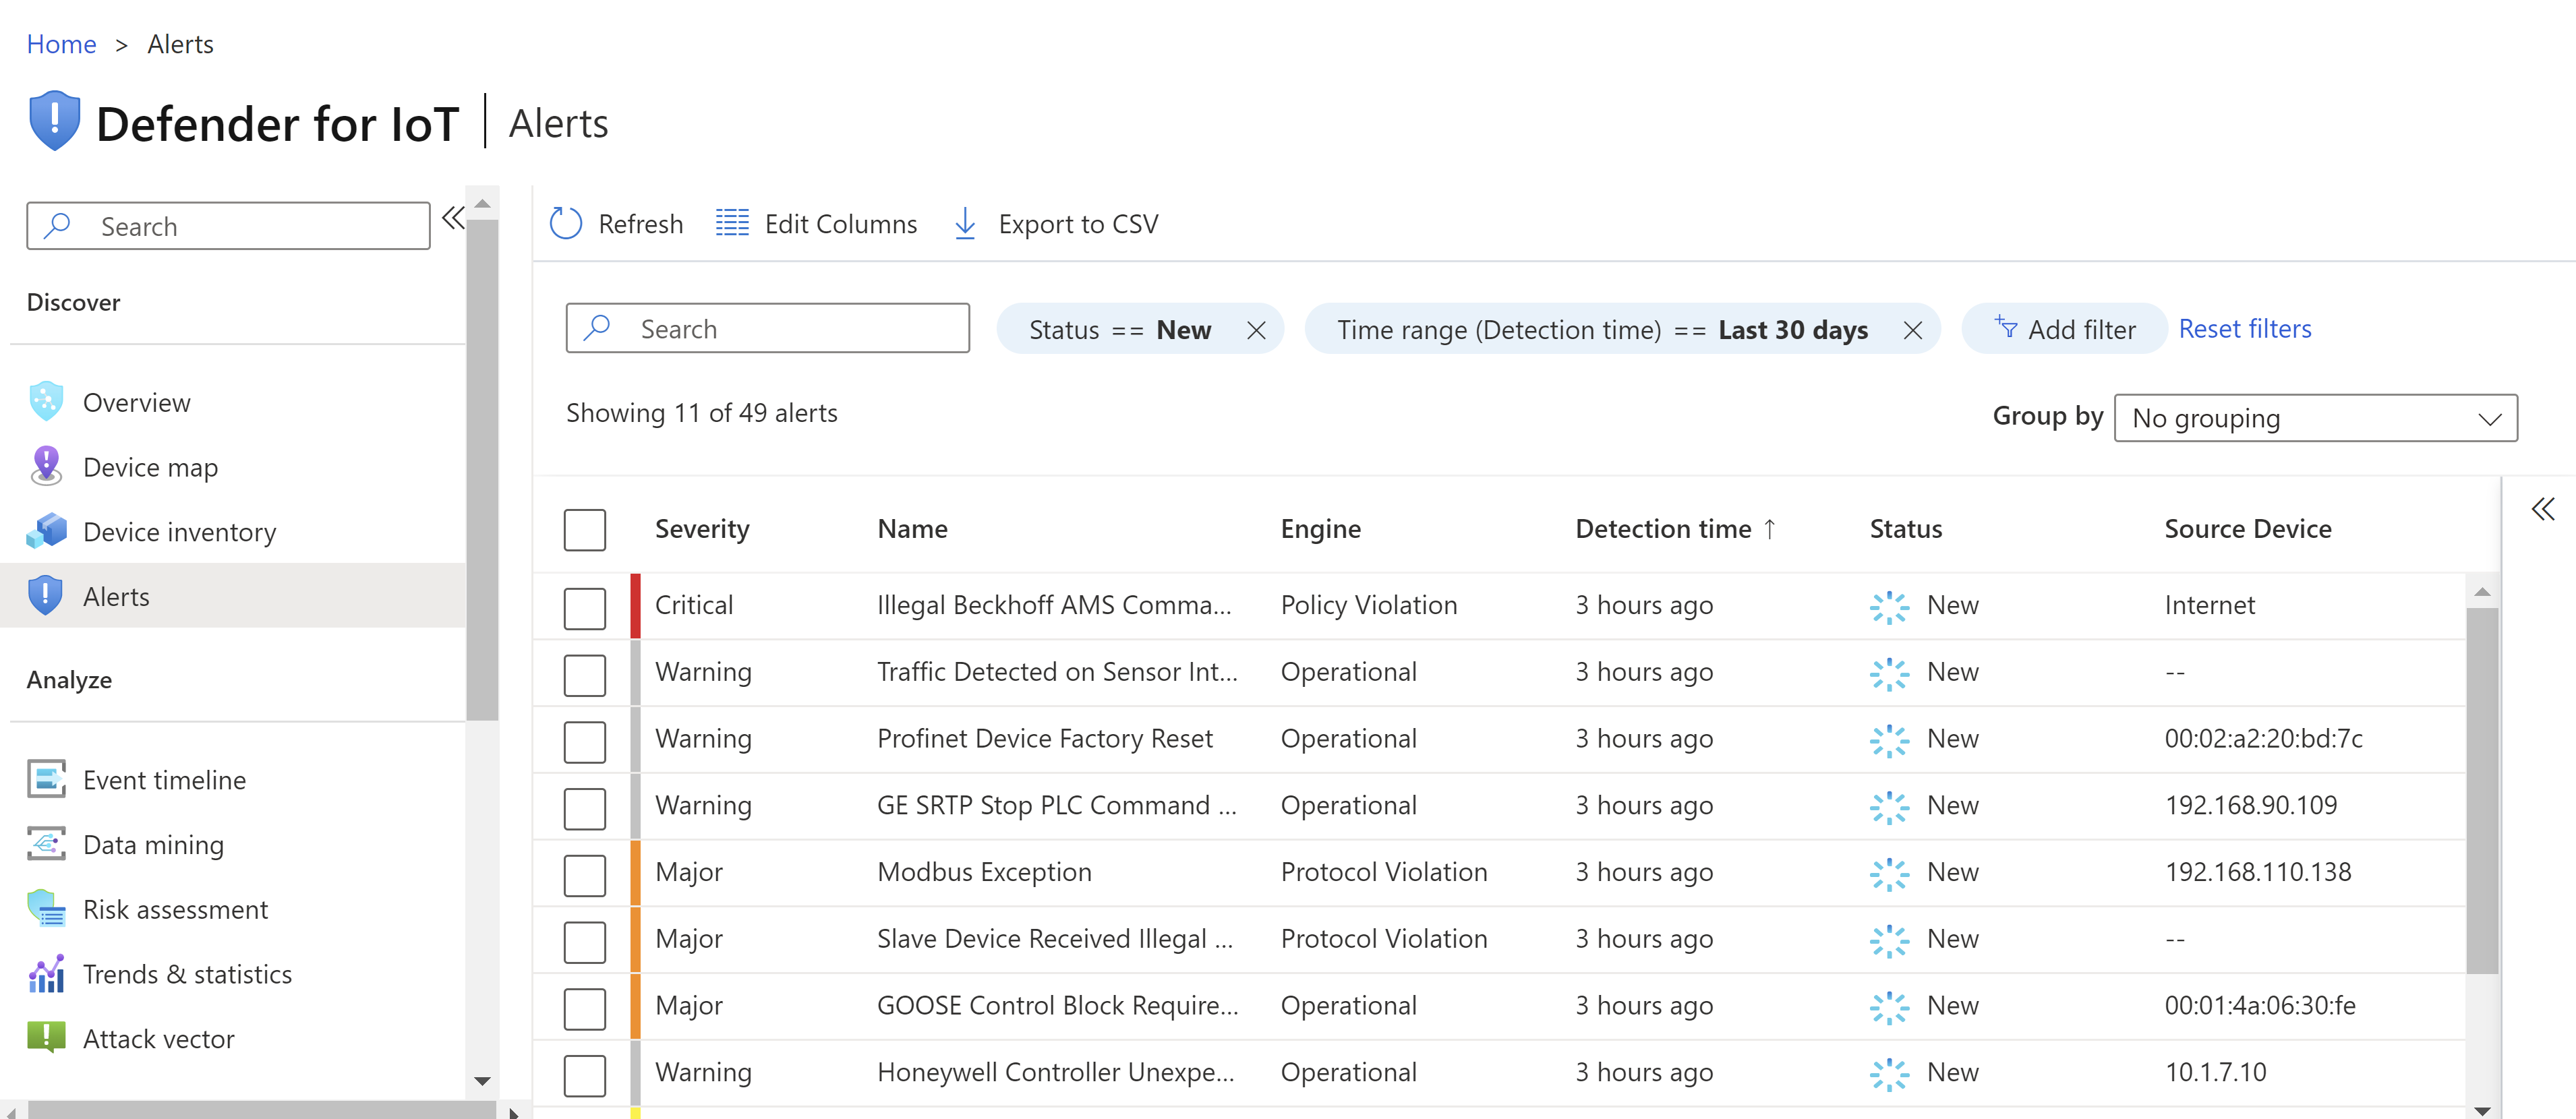Tick the select-all checkbox in table header
Screen dimensions: 2576x1119
click(585, 530)
